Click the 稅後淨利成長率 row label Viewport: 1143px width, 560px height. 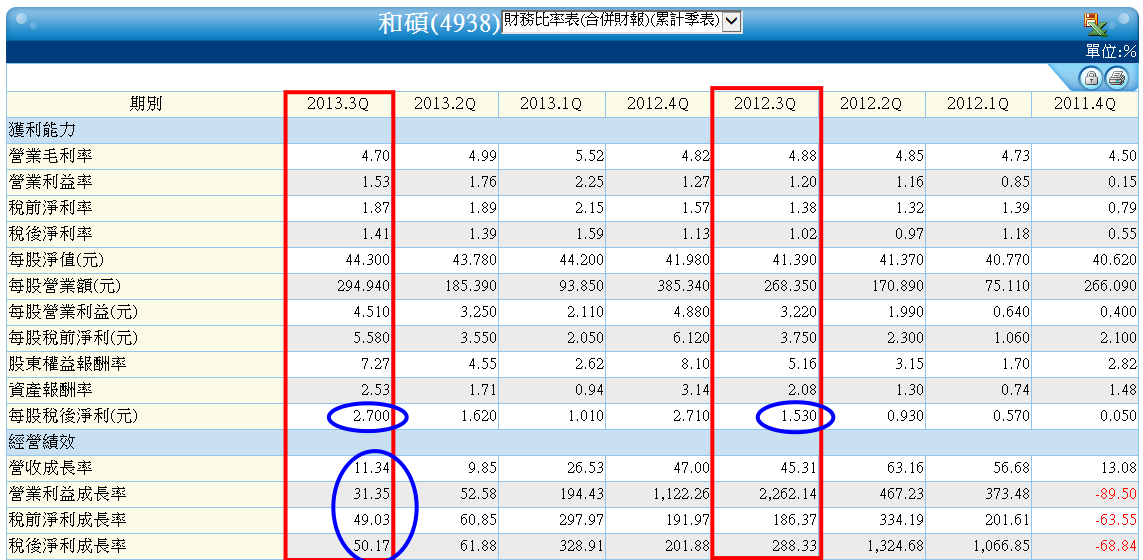point(67,547)
